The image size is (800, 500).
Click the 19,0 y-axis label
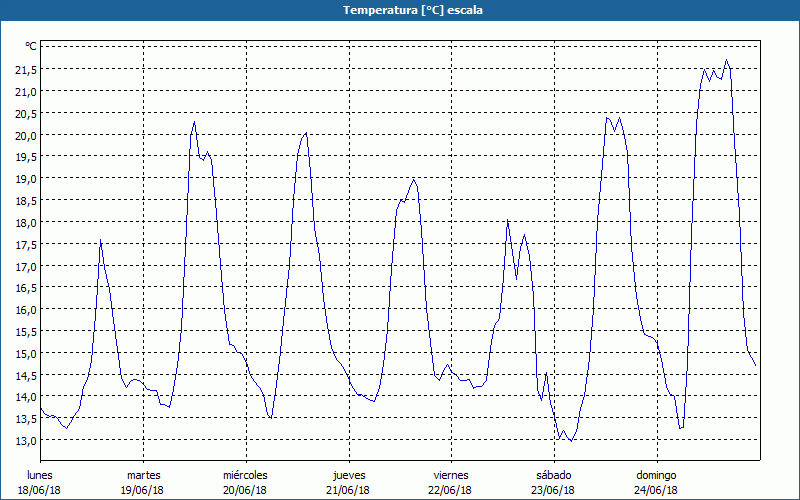coord(26,179)
